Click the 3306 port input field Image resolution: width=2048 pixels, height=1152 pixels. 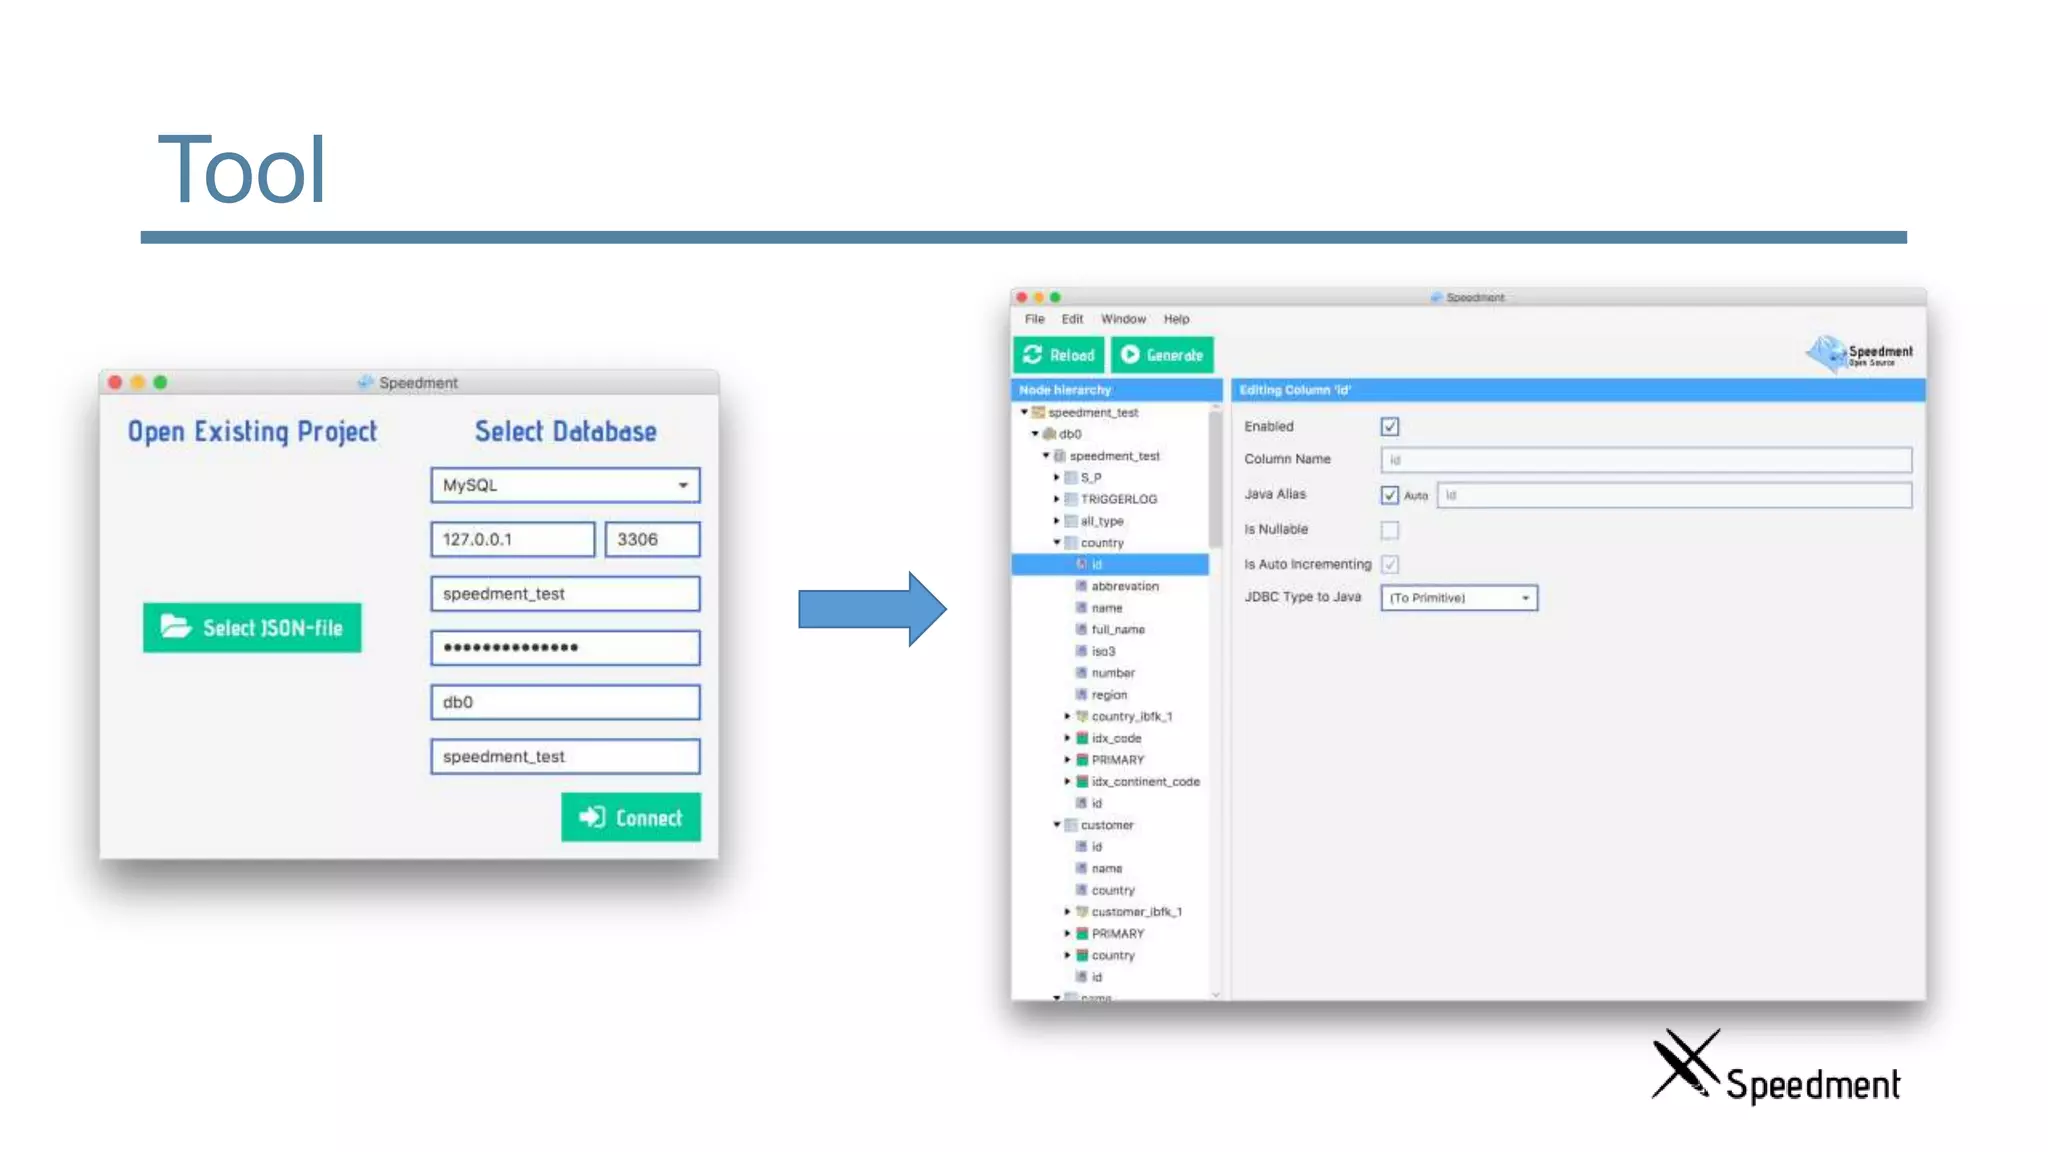pos(652,540)
